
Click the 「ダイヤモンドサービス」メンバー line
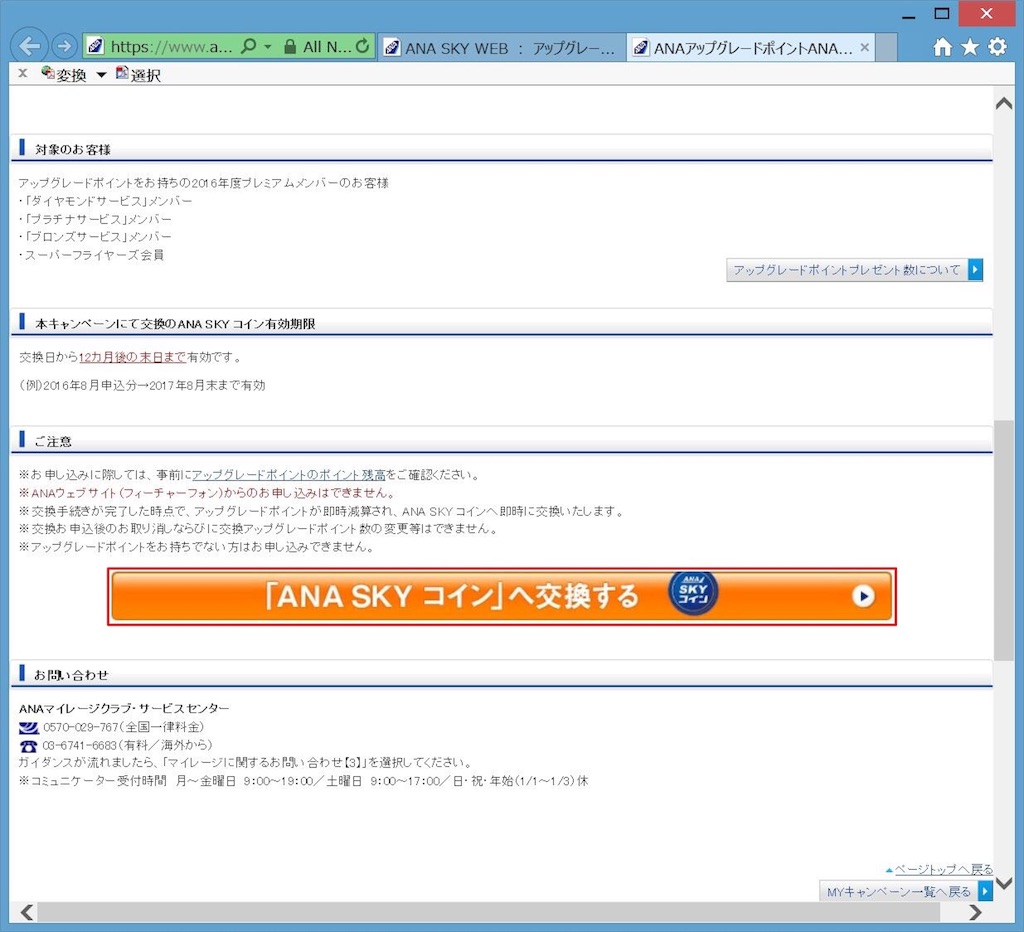(105, 201)
